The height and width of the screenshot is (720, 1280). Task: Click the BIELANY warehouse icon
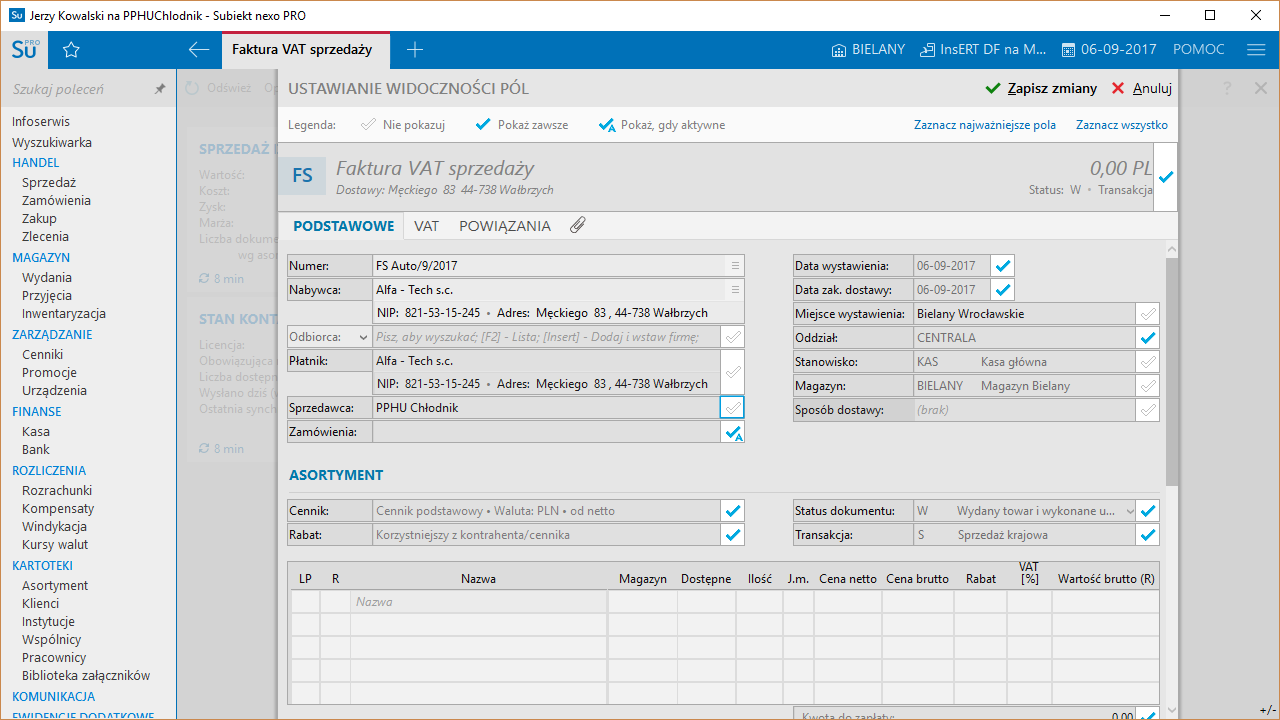(838, 50)
